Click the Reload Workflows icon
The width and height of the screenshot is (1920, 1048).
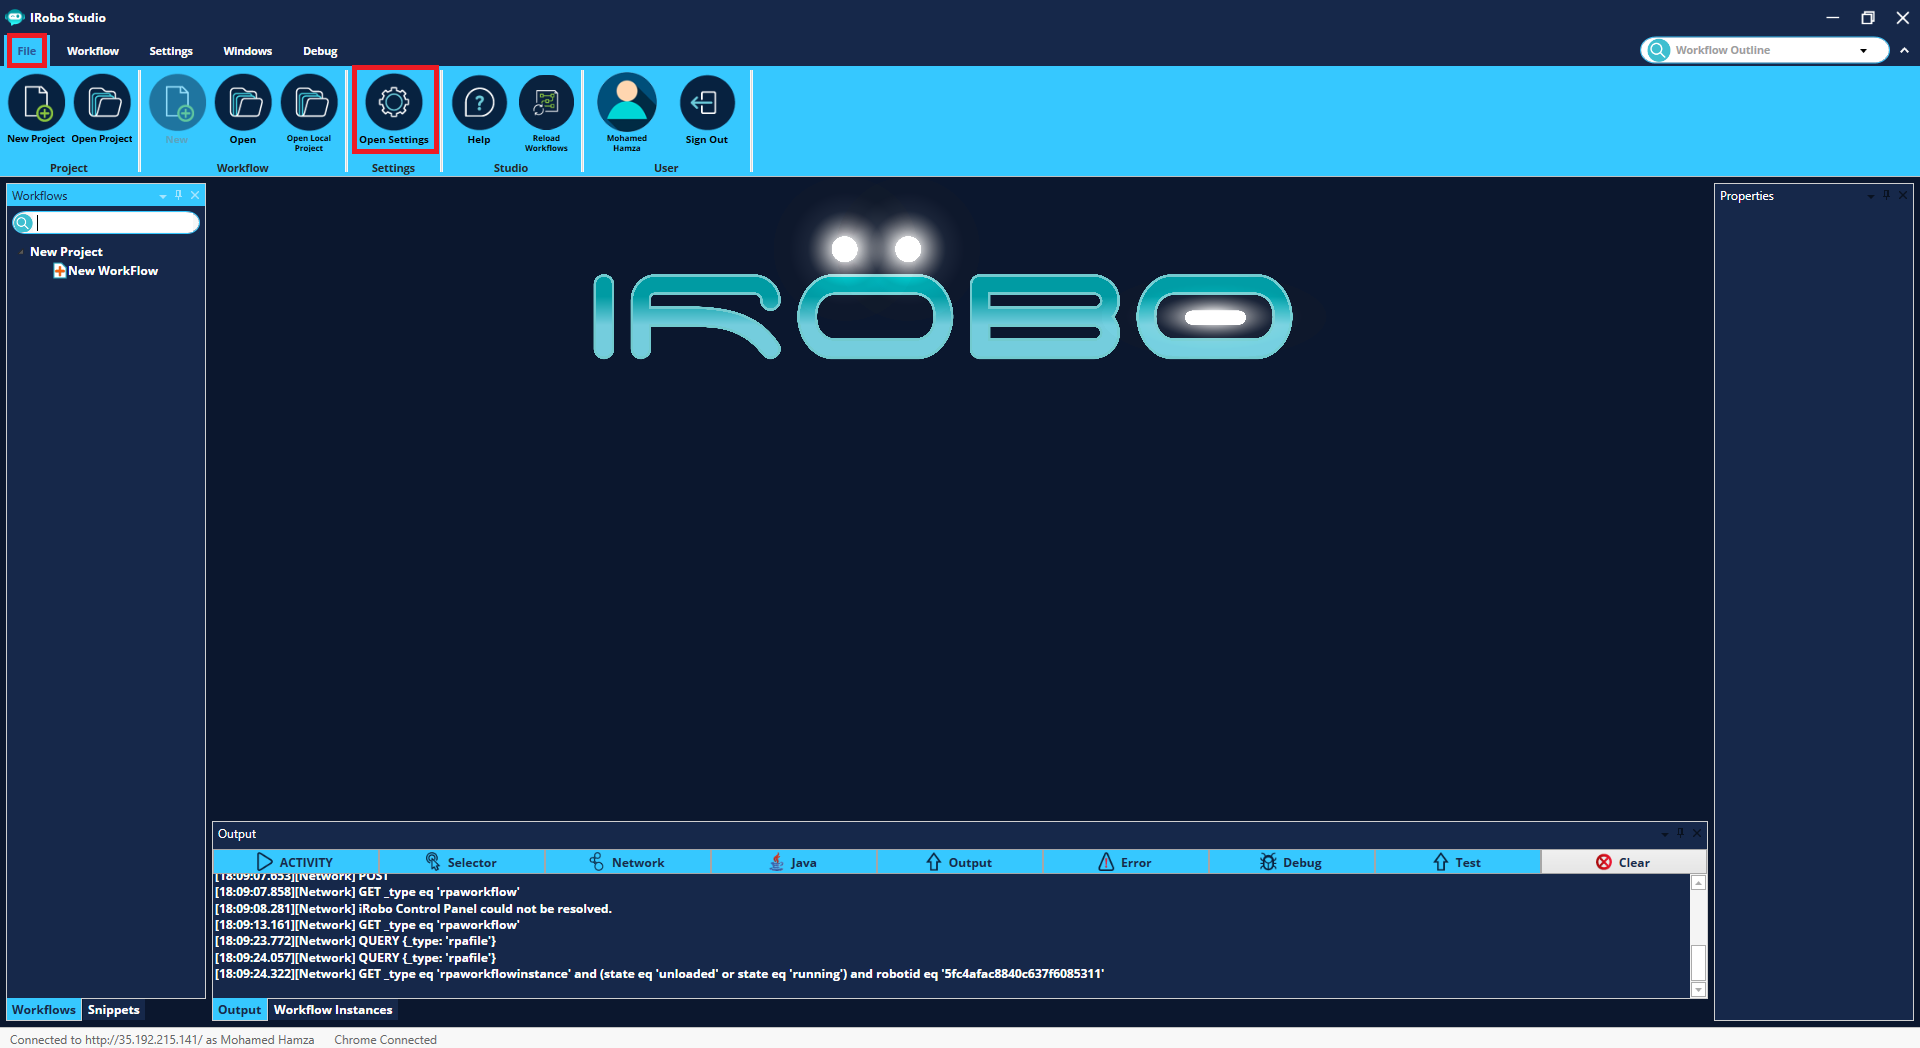(546, 103)
